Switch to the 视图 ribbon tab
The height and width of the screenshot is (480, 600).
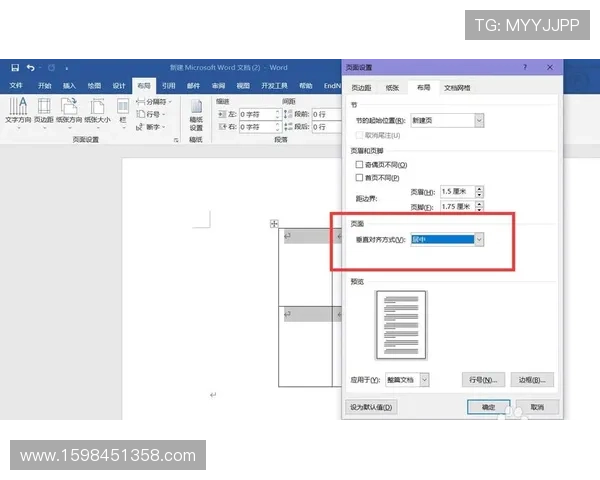pyautogui.click(x=243, y=85)
